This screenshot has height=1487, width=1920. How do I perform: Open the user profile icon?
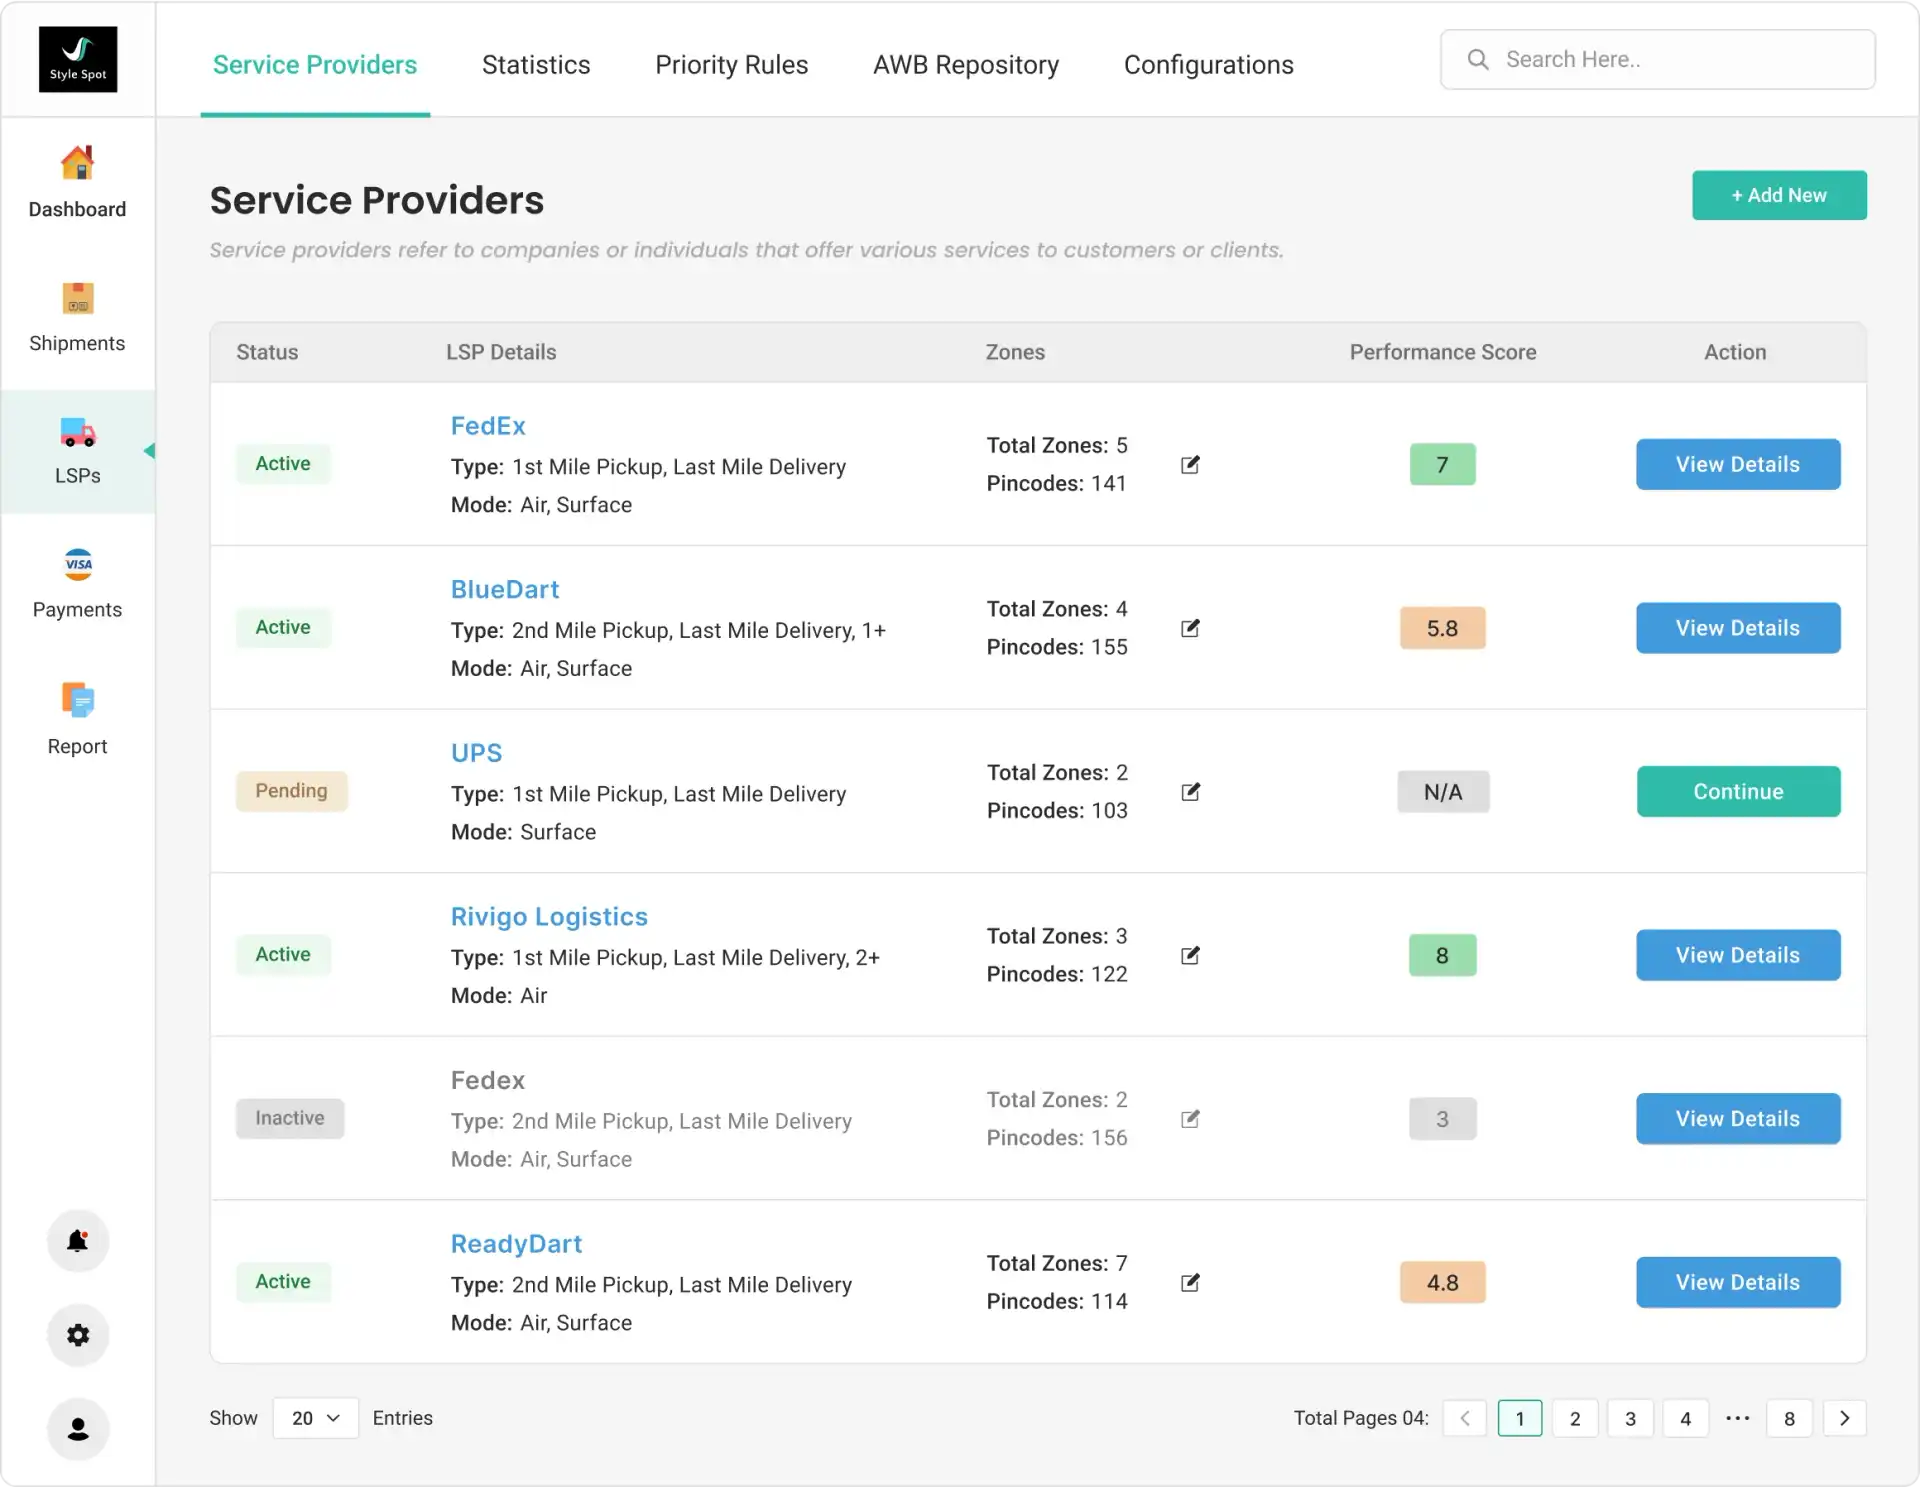tap(78, 1429)
